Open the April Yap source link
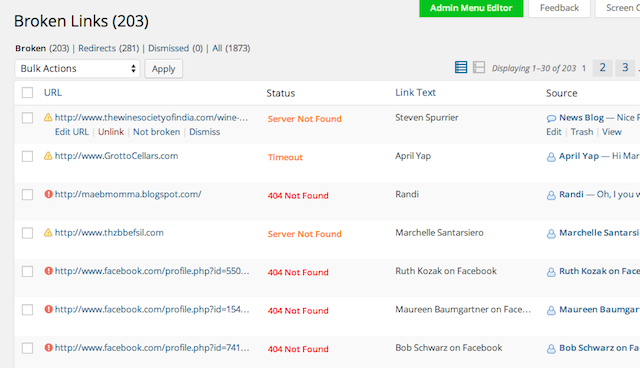This screenshot has width=640, height=368. click(579, 156)
